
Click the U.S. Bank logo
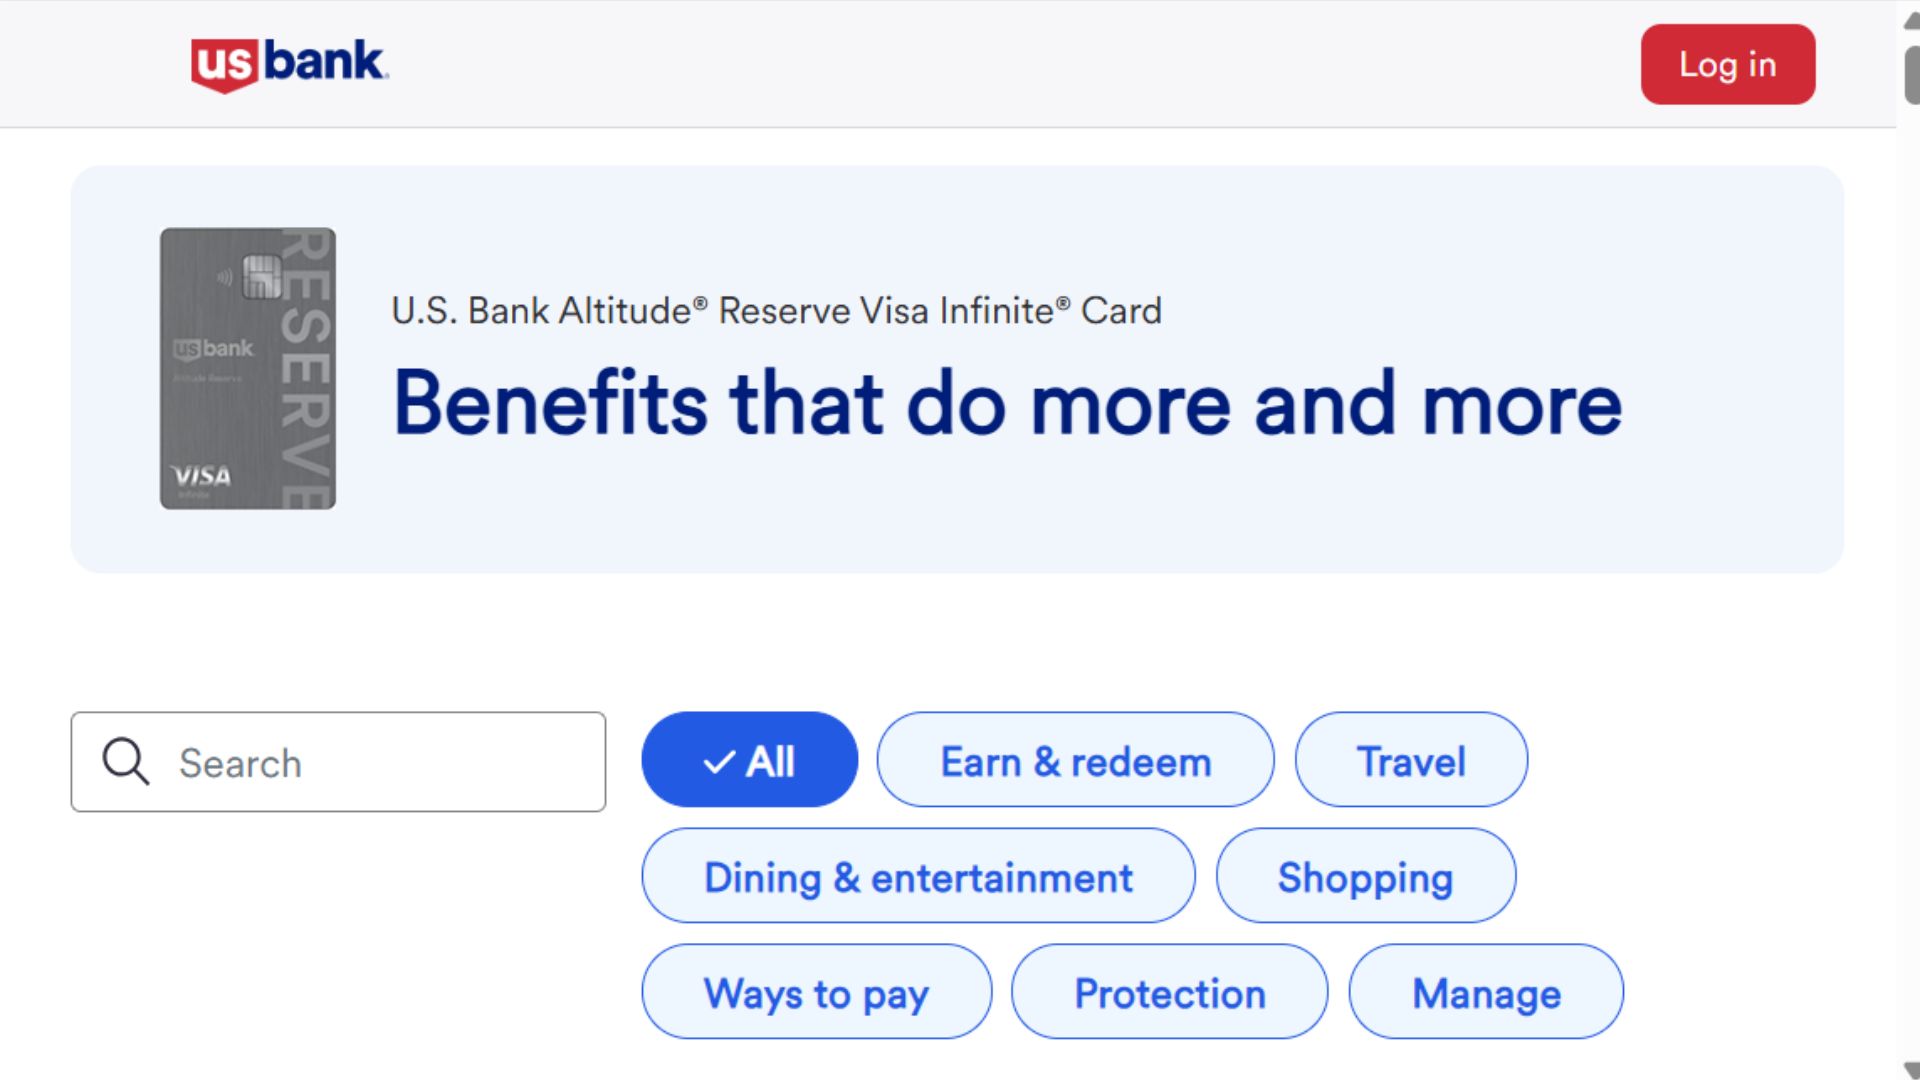pyautogui.click(x=289, y=64)
